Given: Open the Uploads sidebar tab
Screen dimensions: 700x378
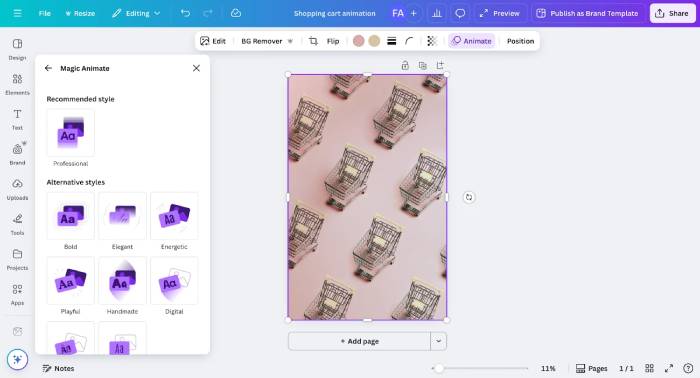Looking at the screenshot, I should pyautogui.click(x=17, y=190).
